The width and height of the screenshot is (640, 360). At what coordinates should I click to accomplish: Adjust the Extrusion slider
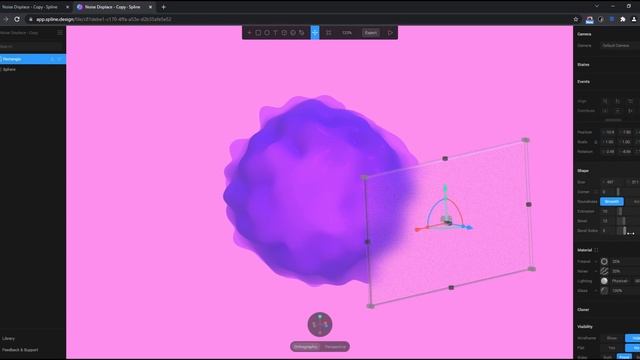coord(620,211)
